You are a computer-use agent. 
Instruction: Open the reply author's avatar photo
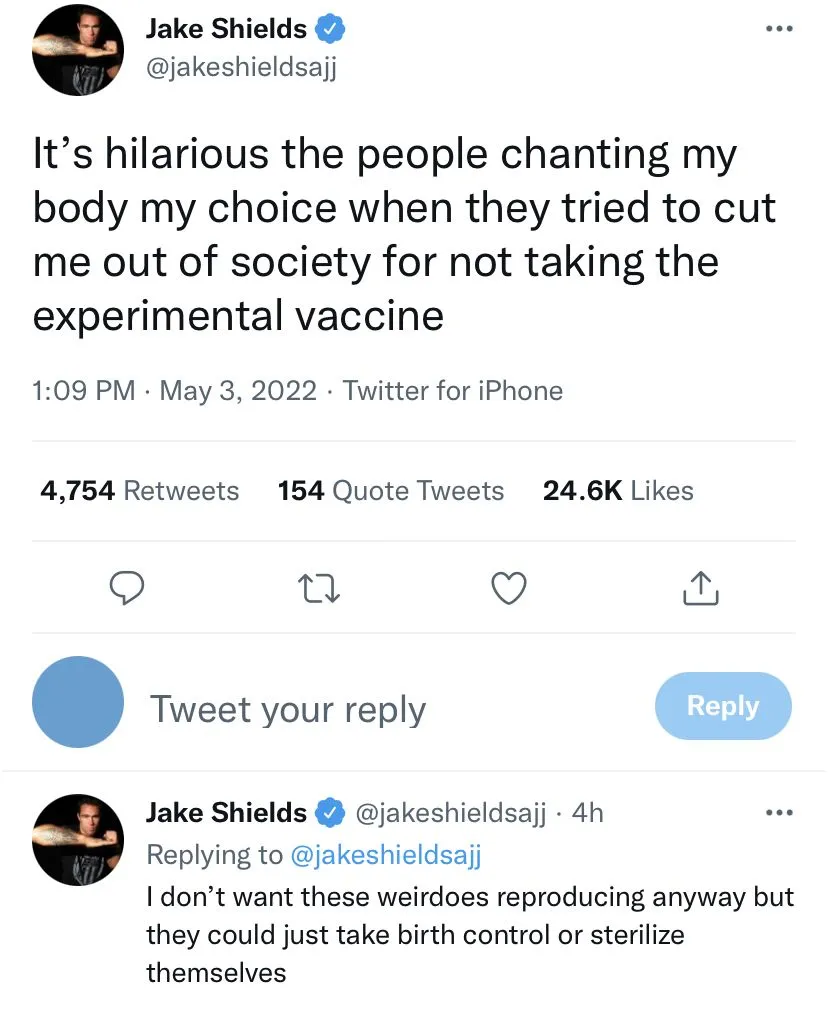(x=78, y=840)
